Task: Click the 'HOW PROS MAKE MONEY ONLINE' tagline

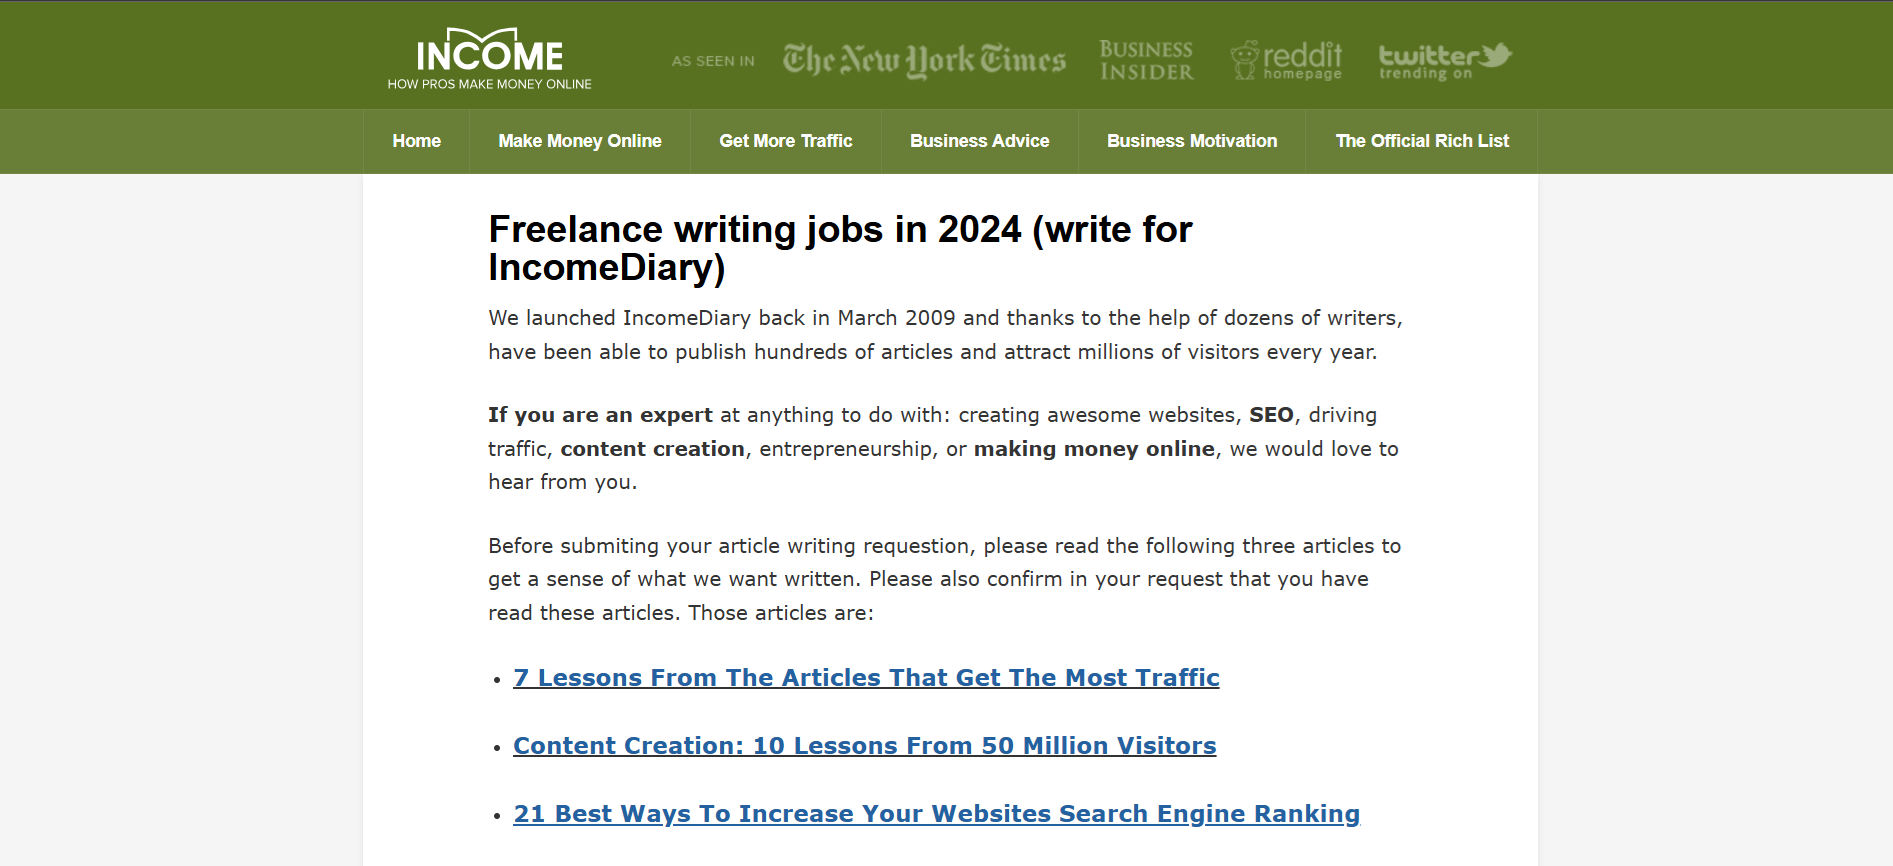Action: [489, 86]
